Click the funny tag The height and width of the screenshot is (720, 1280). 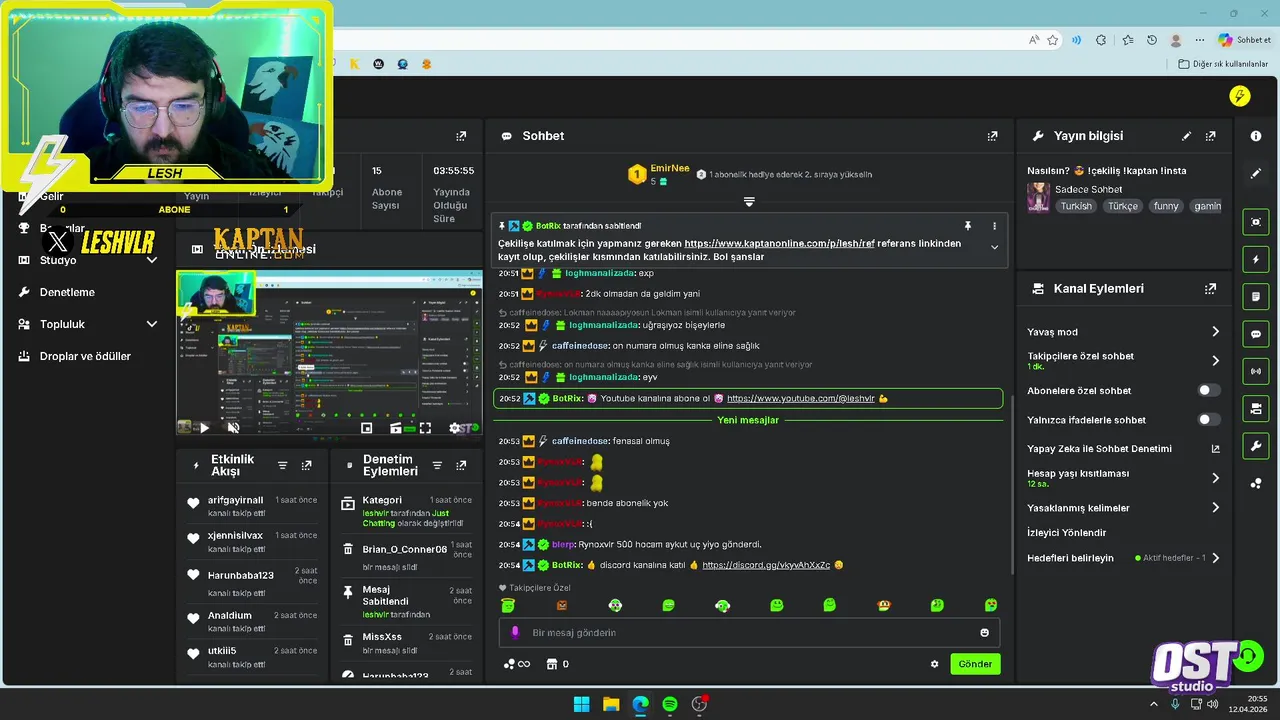1166,206
